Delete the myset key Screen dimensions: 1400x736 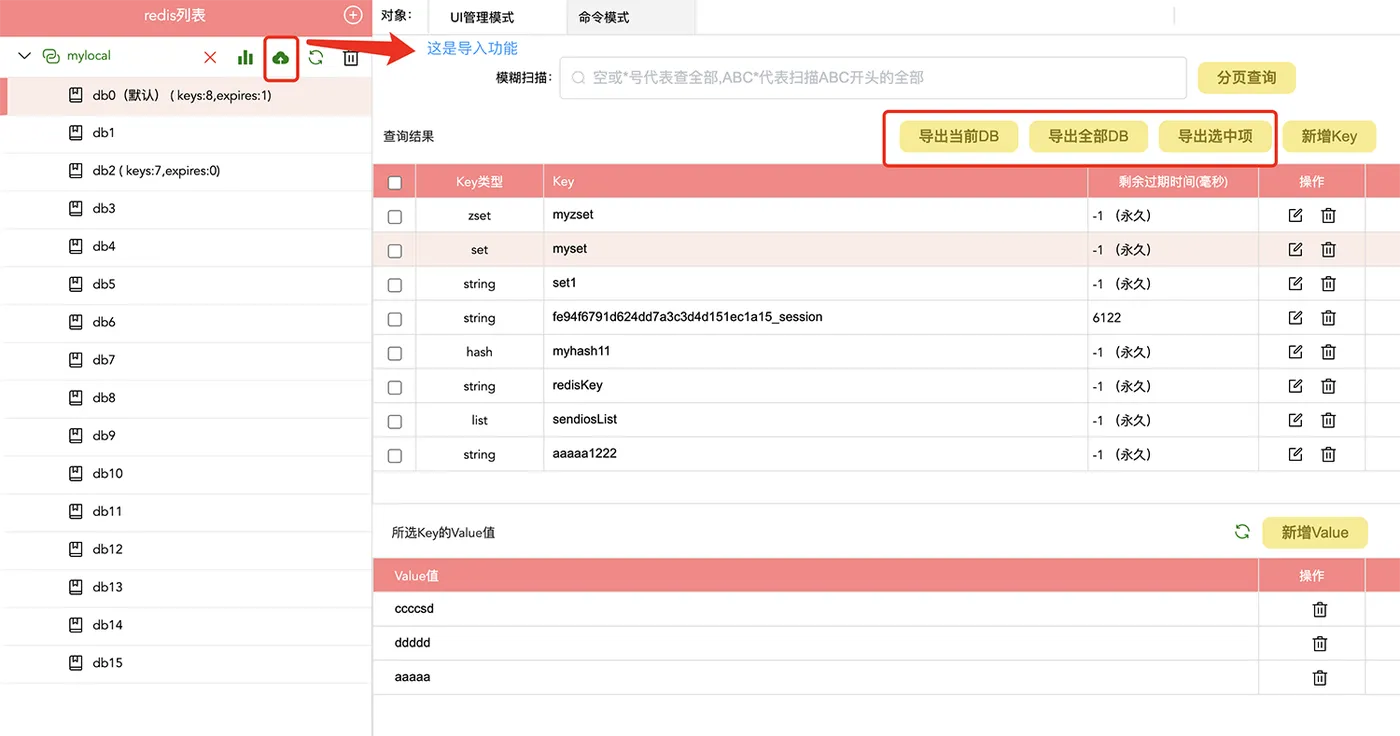[1328, 249]
